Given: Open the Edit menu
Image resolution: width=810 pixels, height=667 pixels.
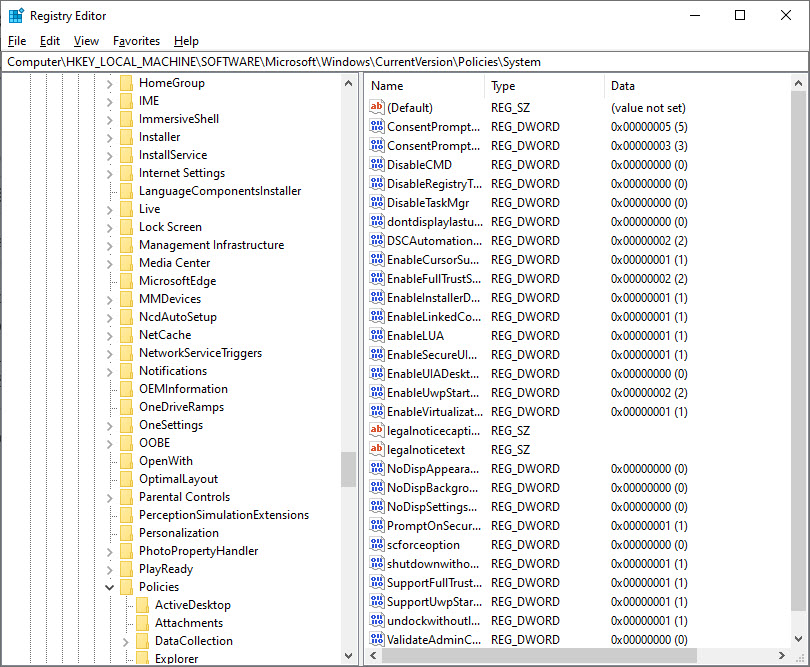Looking at the screenshot, I should coord(50,41).
